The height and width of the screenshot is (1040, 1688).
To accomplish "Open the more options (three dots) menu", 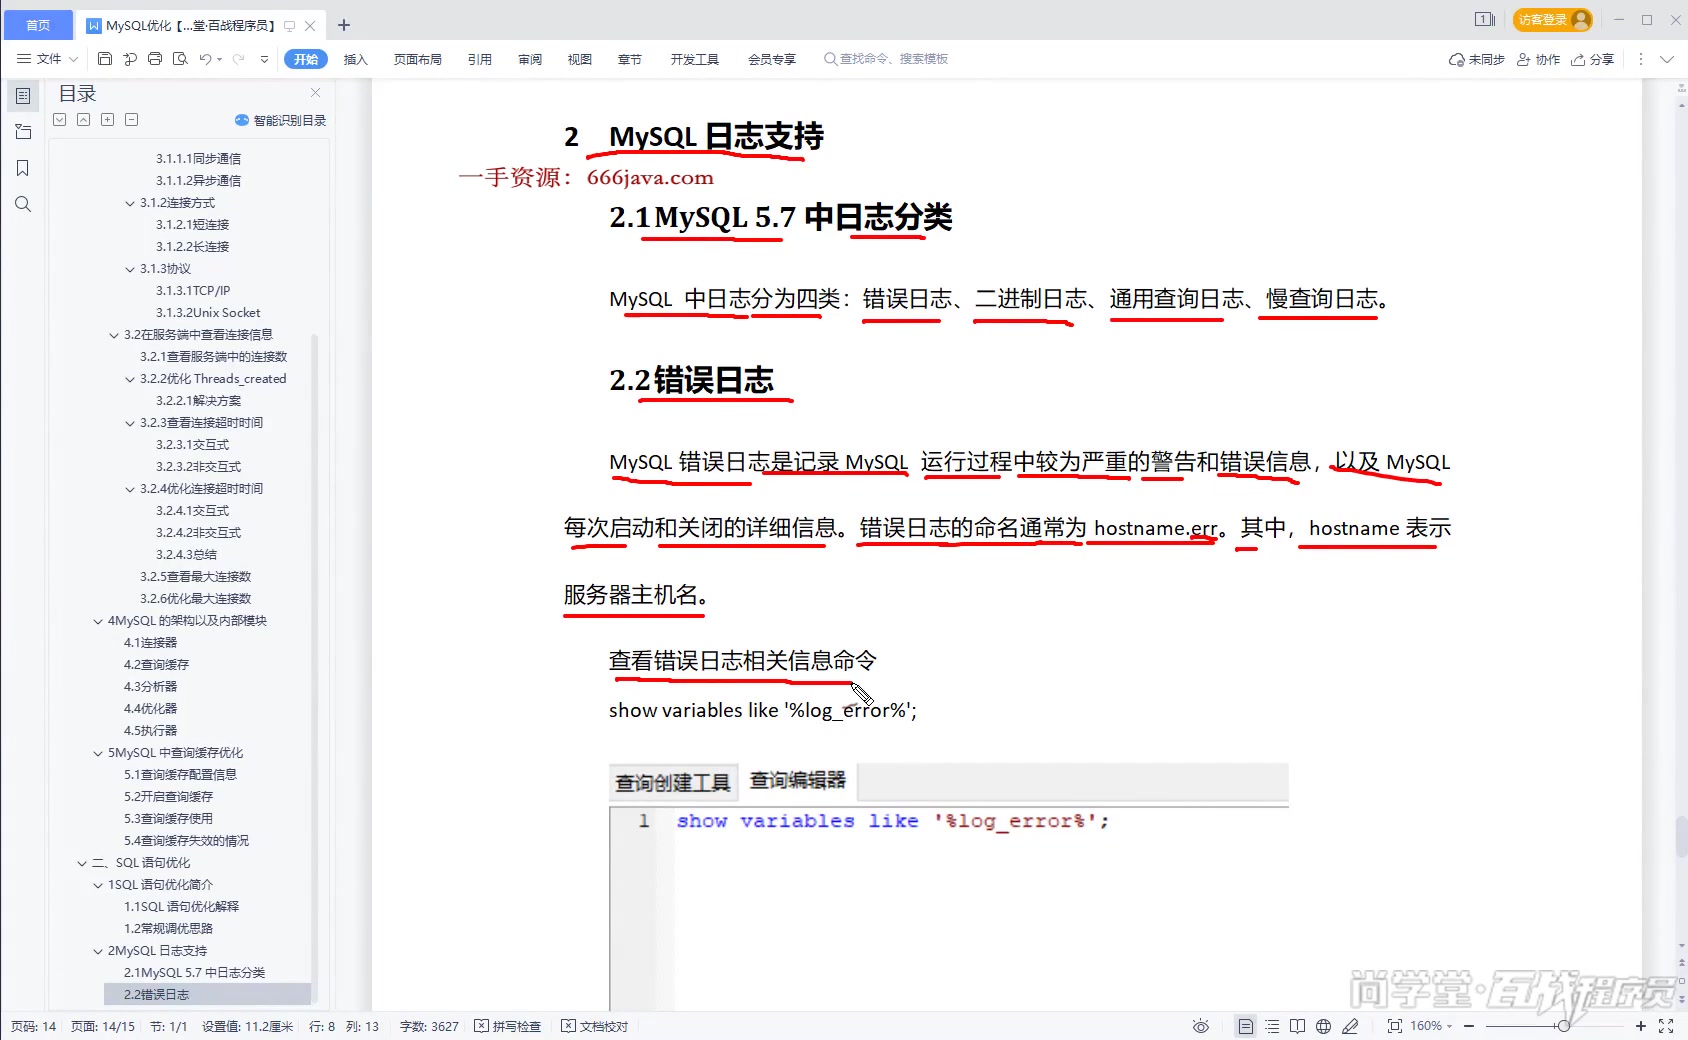I will tap(1640, 59).
